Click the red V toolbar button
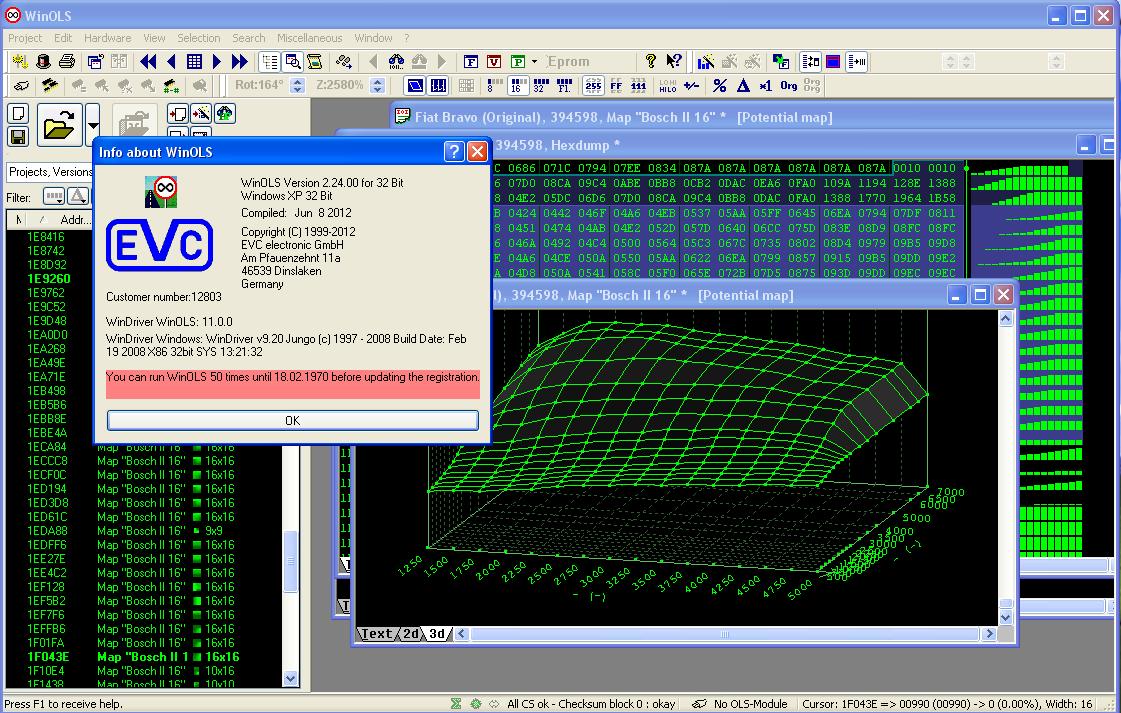 [494, 62]
